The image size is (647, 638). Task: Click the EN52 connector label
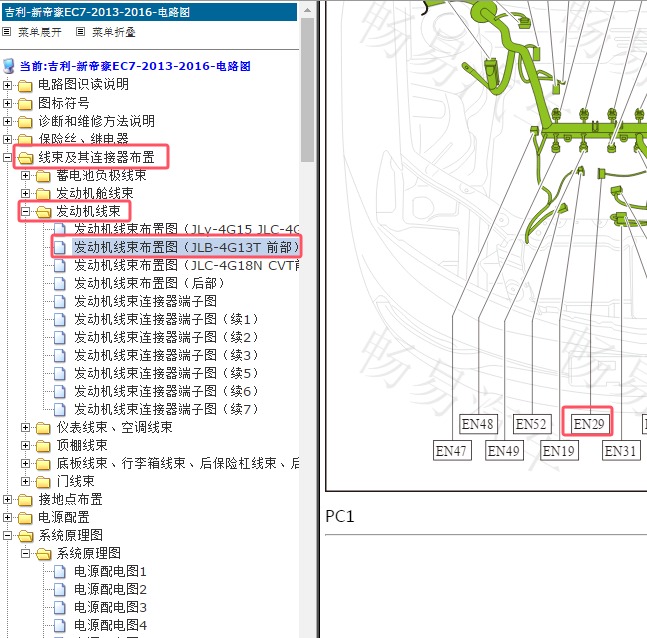pyautogui.click(x=531, y=424)
